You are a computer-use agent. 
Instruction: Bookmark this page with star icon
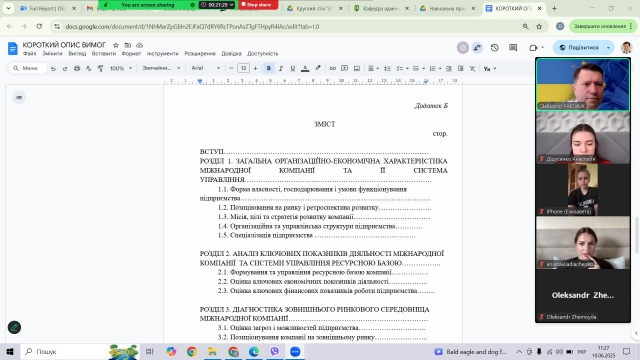click(539, 27)
